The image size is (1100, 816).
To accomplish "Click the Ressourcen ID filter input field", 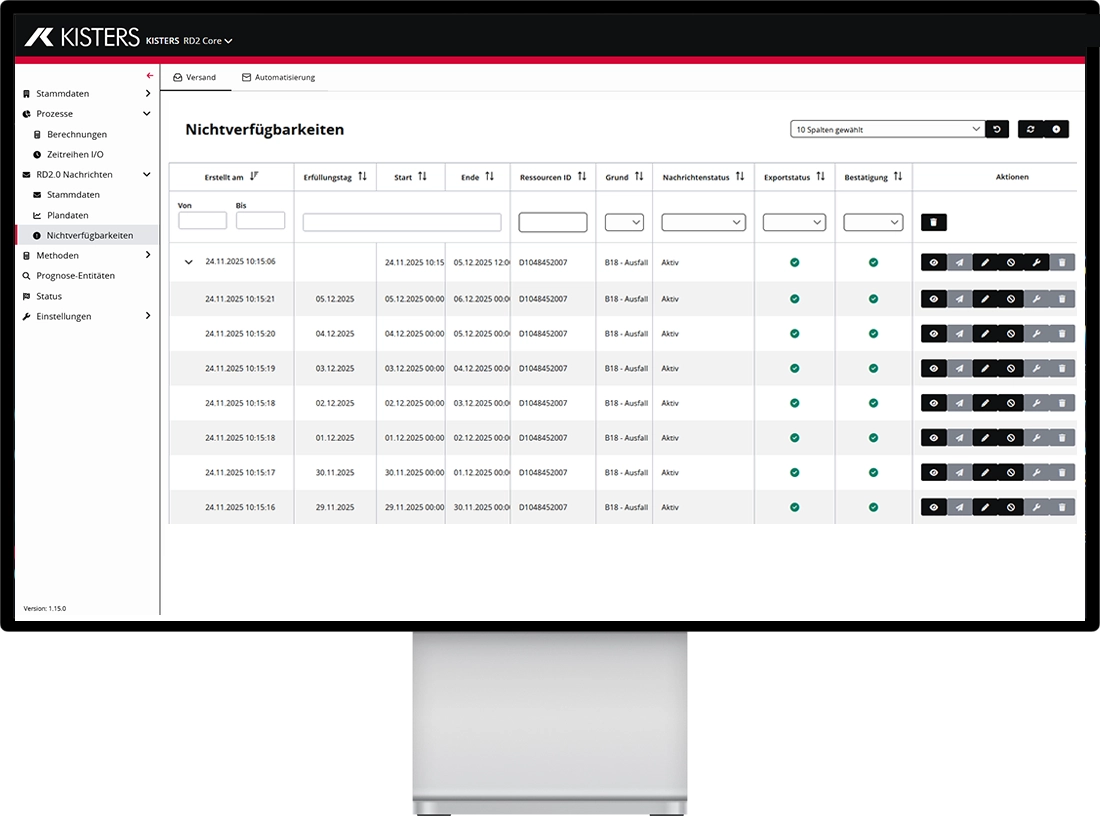I will (552, 222).
